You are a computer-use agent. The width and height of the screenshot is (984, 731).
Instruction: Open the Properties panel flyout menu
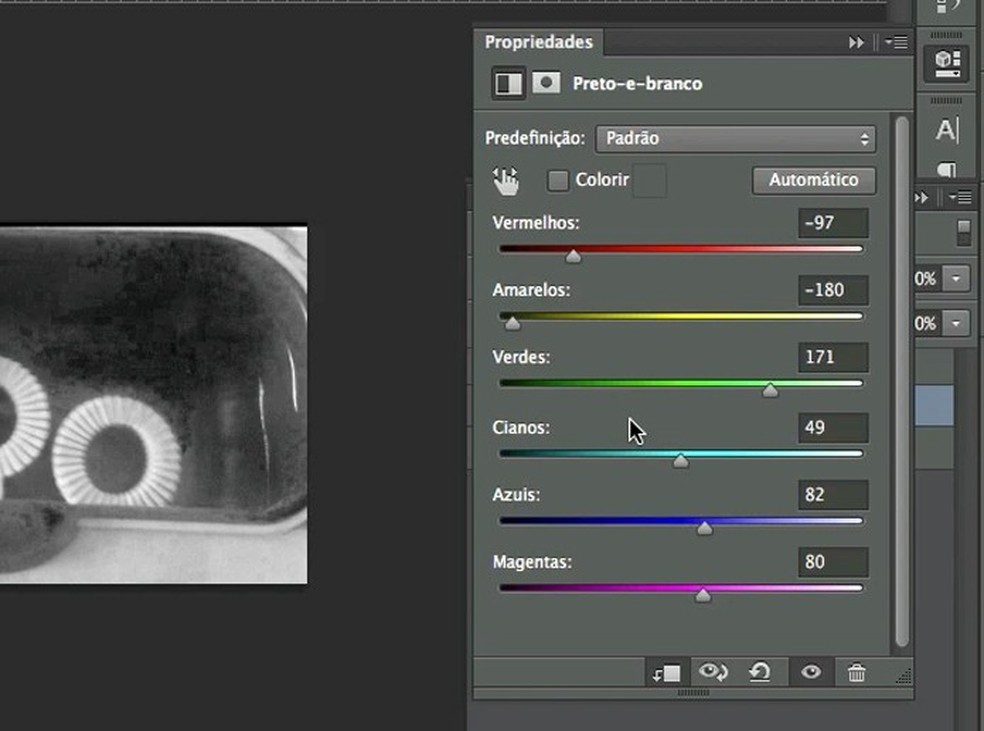pos(897,42)
